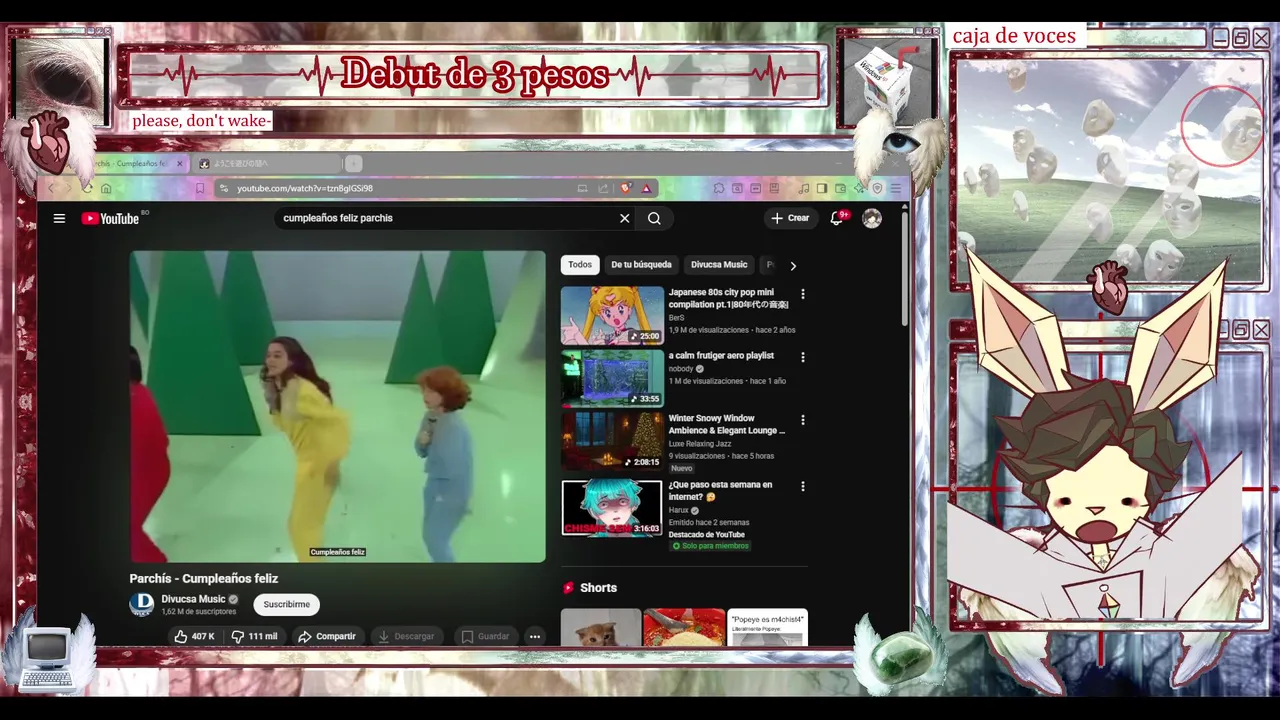Close the Cumpleaños feliz browser tab
1280x720 pixels.
[180, 163]
